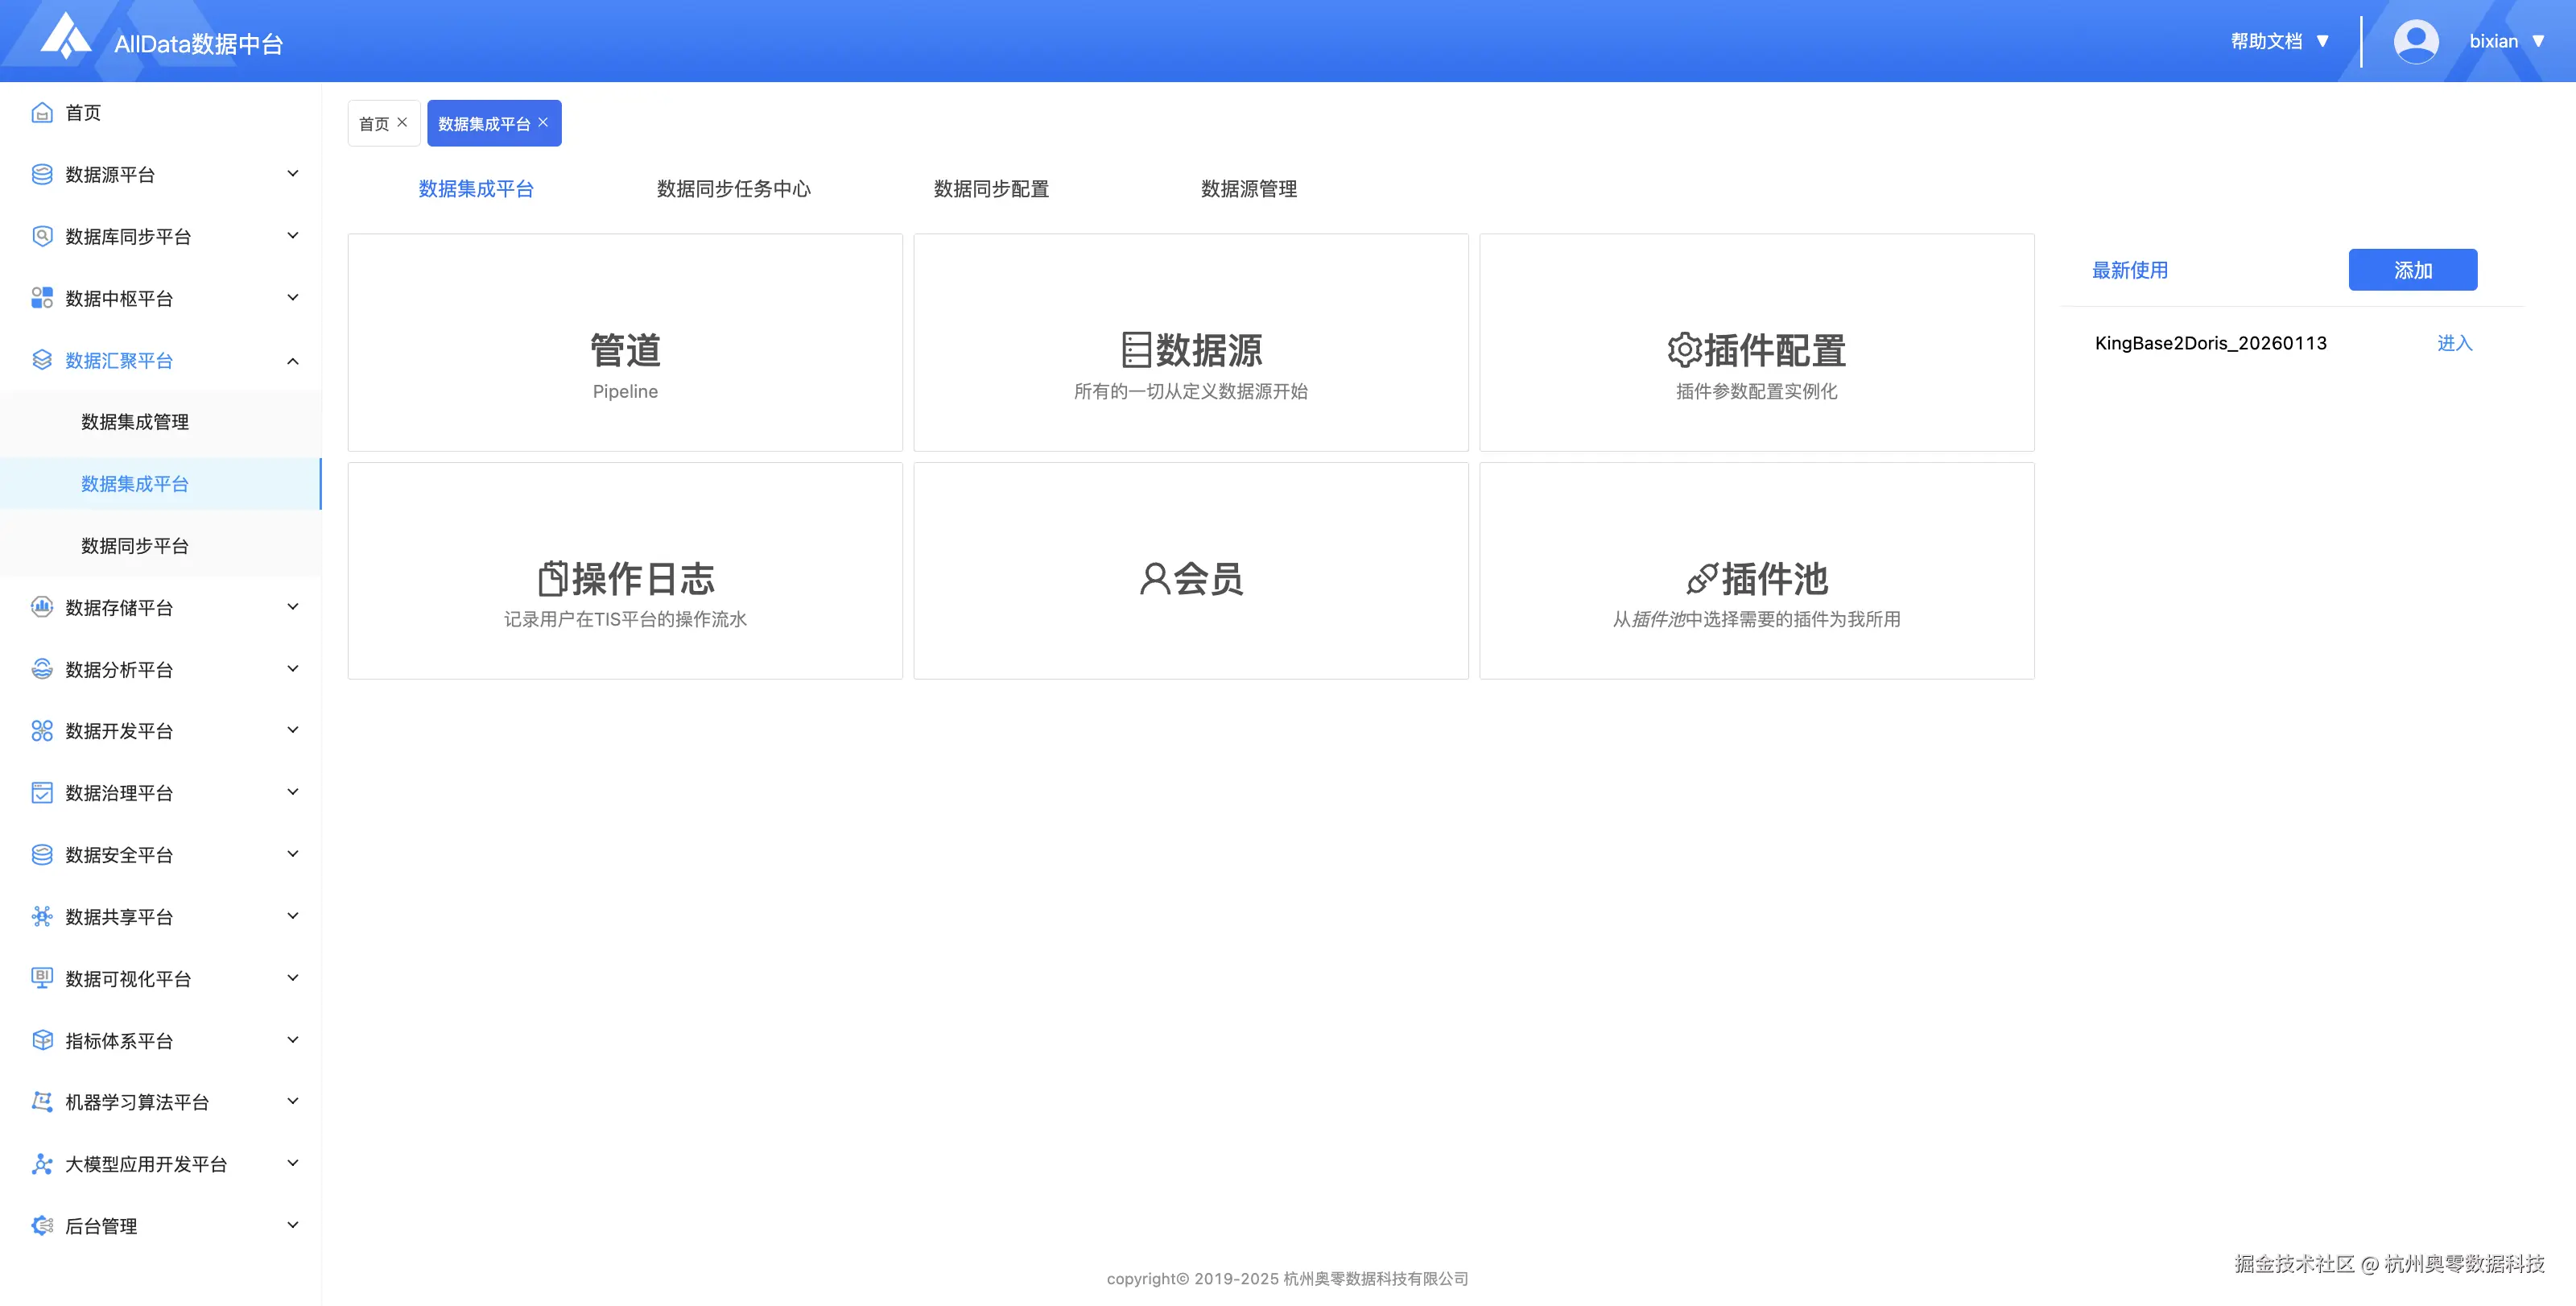Click the 添加 button
This screenshot has height=1306, width=2576.
click(2412, 269)
